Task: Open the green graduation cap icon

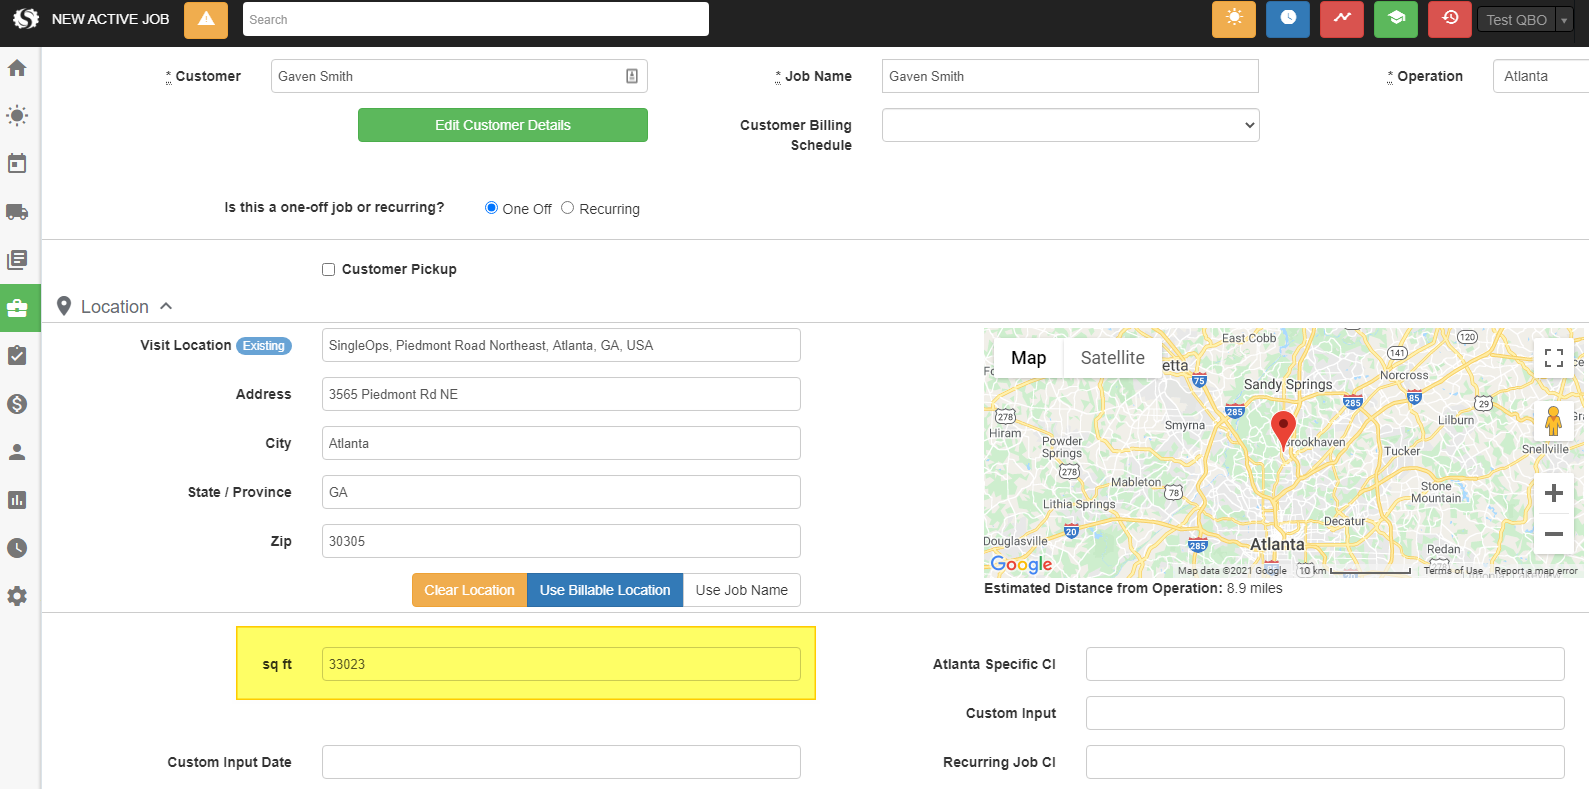Action: coord(1396,19)
